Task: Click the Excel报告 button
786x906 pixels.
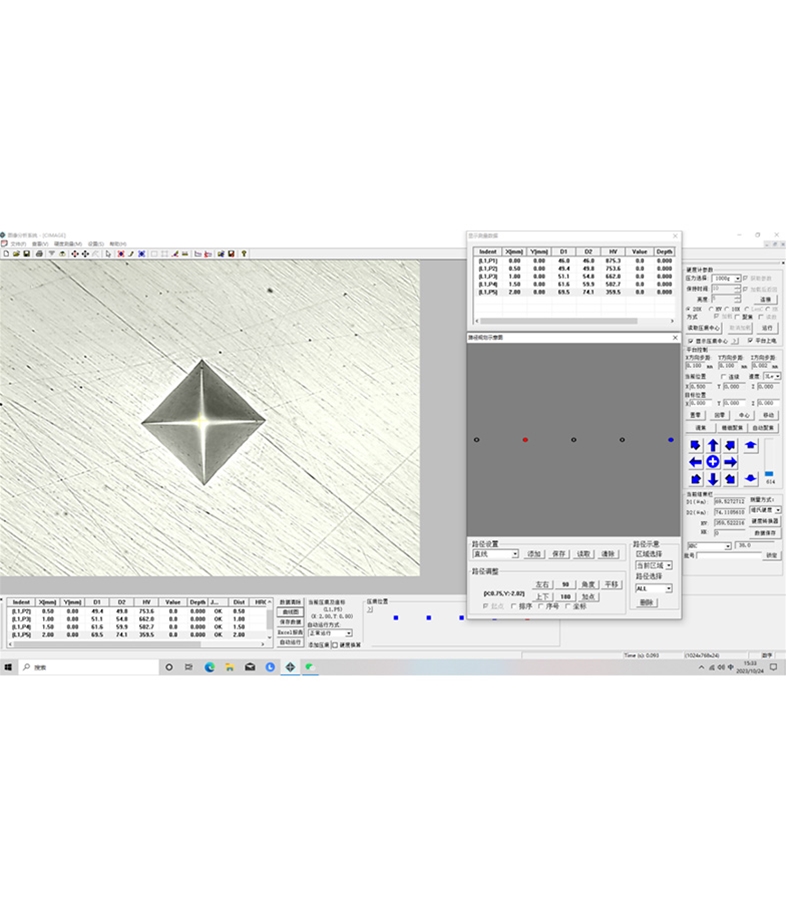Action: pos(290,632)
